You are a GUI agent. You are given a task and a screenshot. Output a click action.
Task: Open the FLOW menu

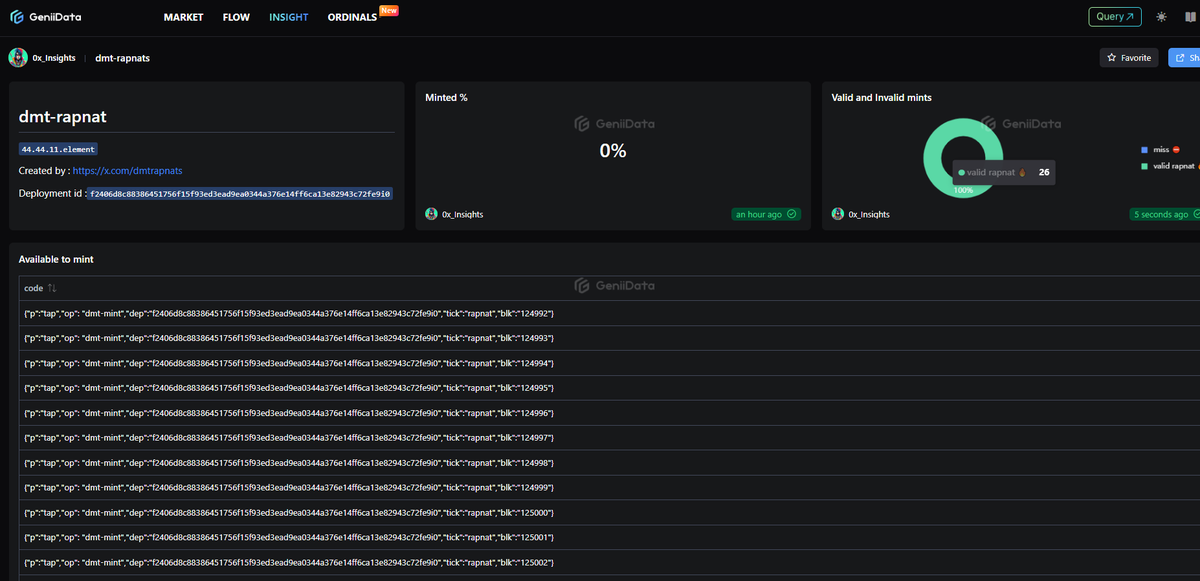pyautogui.click(x=236, y=17)
